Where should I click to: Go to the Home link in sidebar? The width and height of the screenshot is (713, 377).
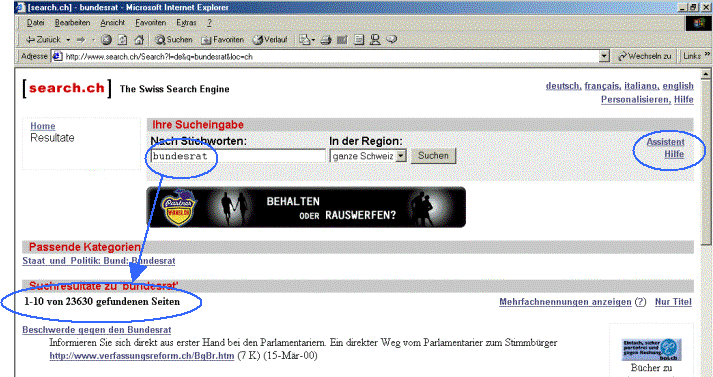(x=43, y=126)
